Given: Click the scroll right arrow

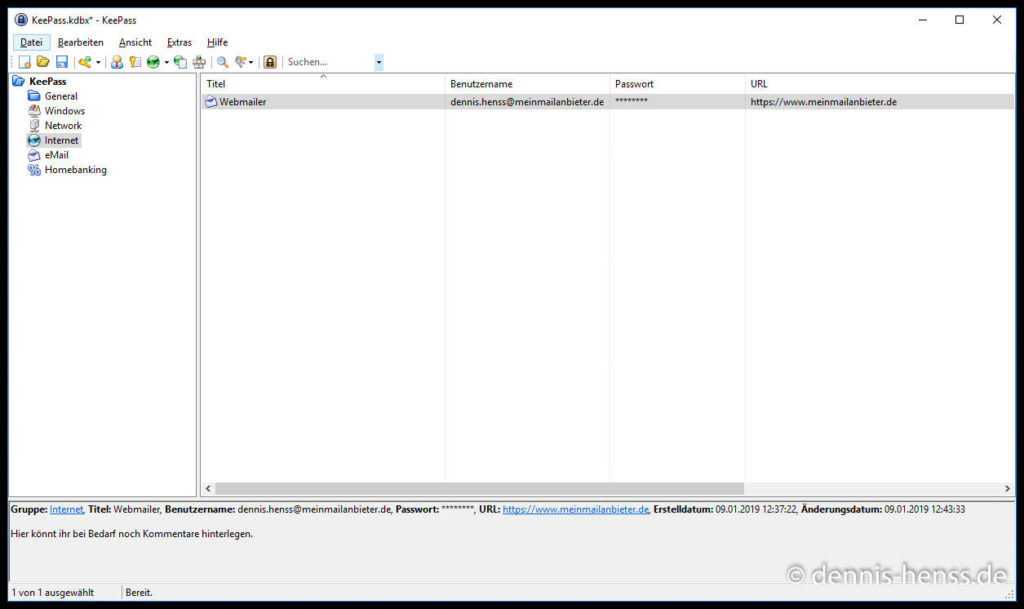Looking at the screenshot, I should pos(1007,488).
